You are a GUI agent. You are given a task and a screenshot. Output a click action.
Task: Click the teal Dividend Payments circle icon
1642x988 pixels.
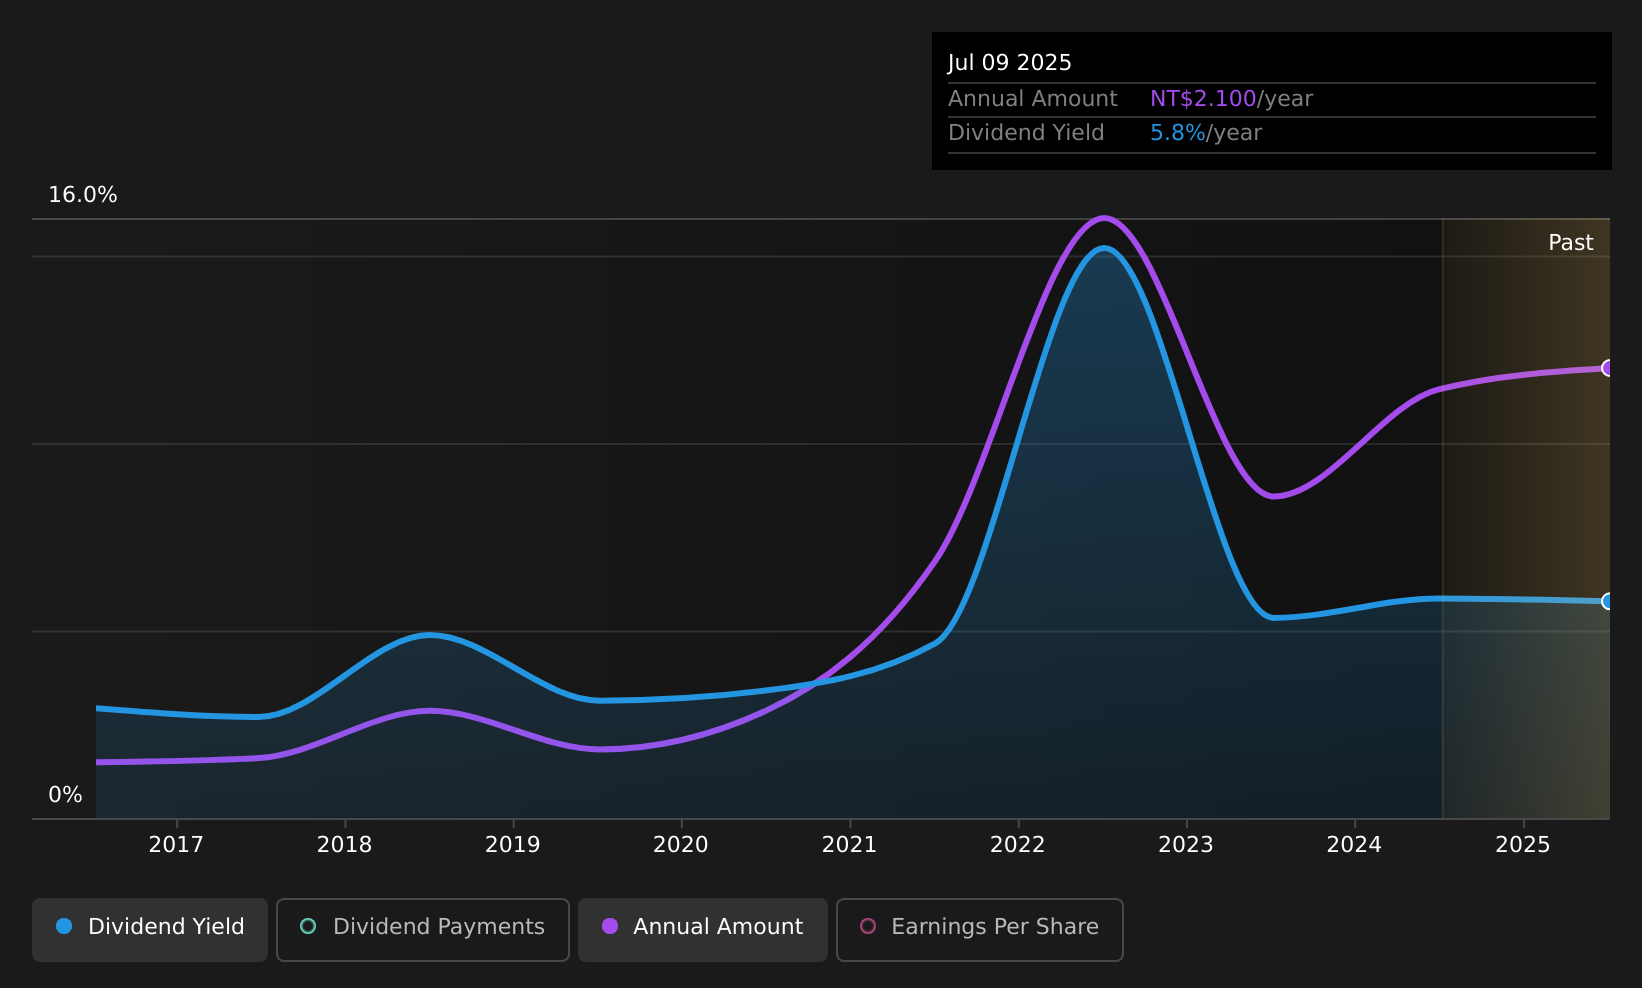[309, 927]
